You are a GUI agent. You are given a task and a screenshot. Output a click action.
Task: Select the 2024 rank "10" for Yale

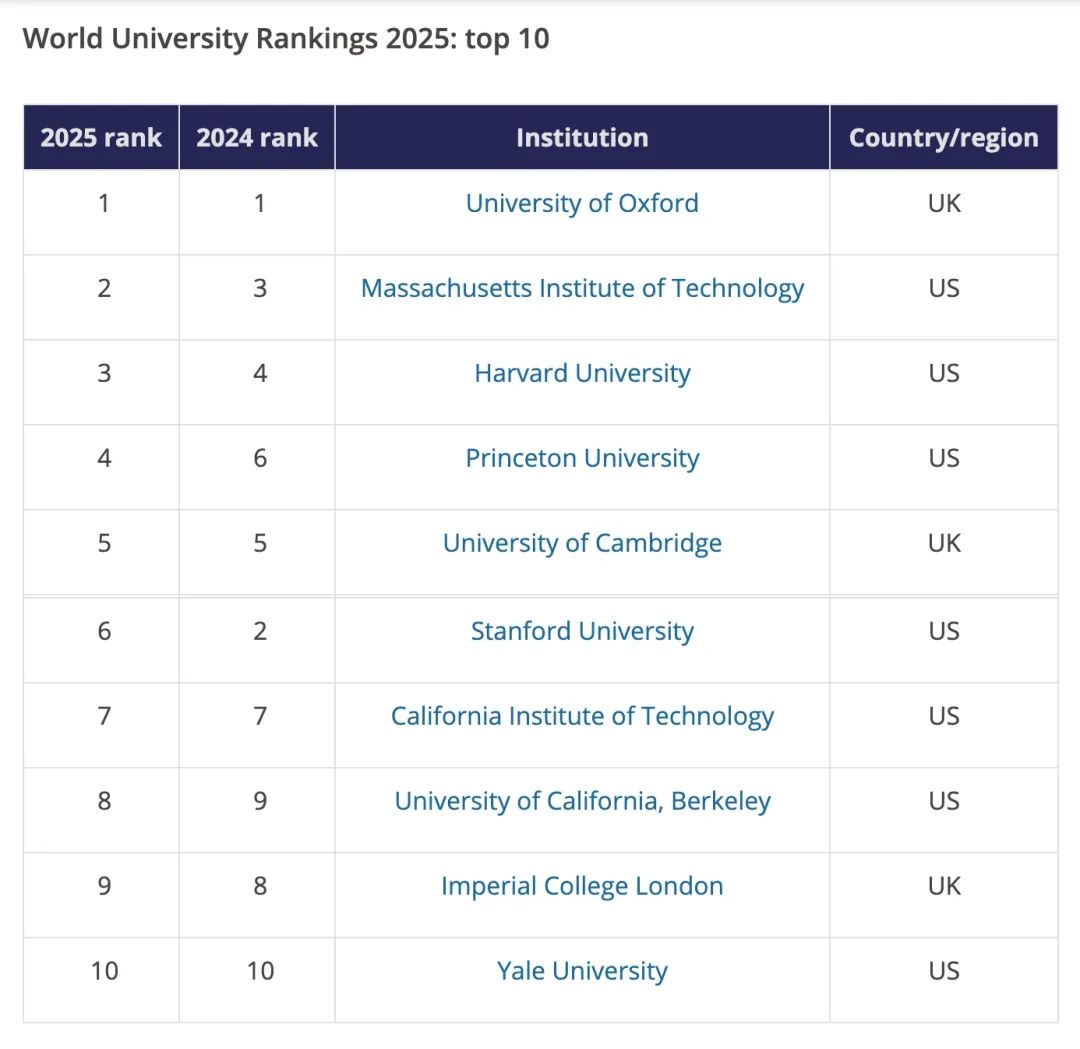[260, 970]
